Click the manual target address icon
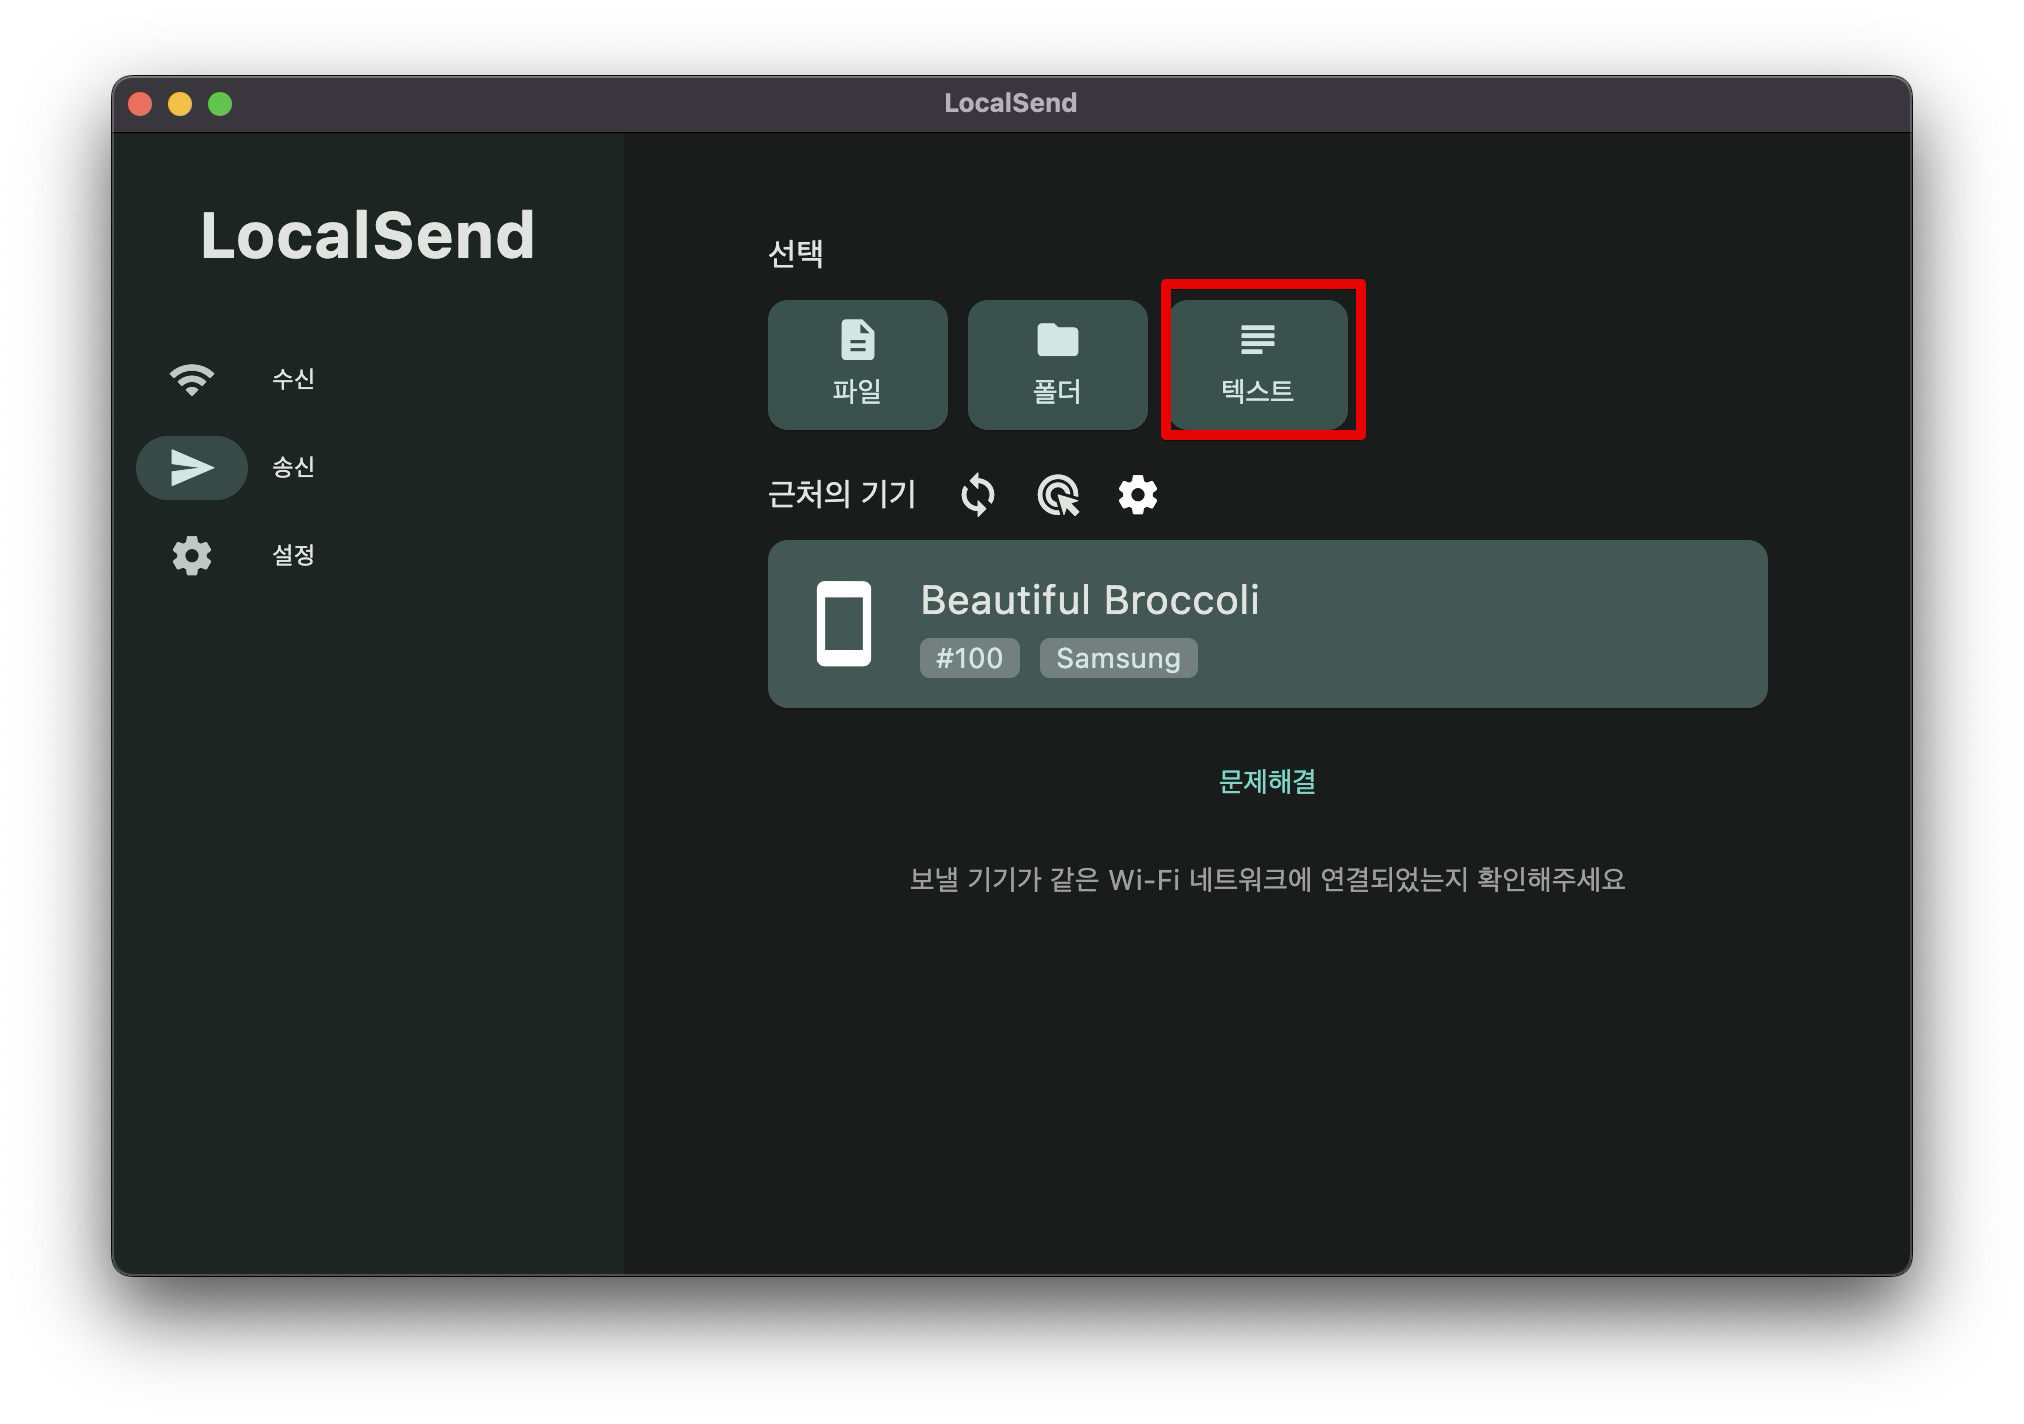Screen dimensions: 2024x1424 pos(1058,495)
